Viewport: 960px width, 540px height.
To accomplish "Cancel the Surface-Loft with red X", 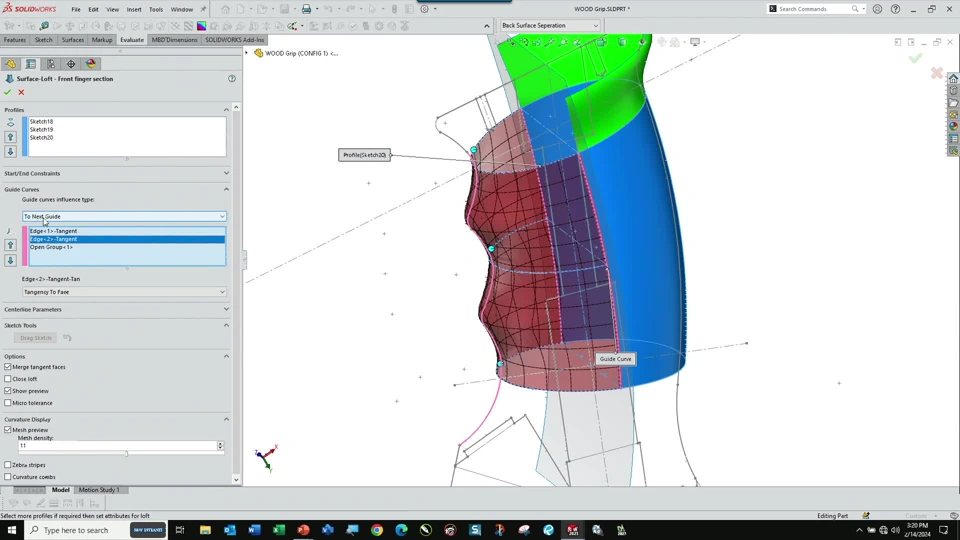I will [x=21, y=92].
